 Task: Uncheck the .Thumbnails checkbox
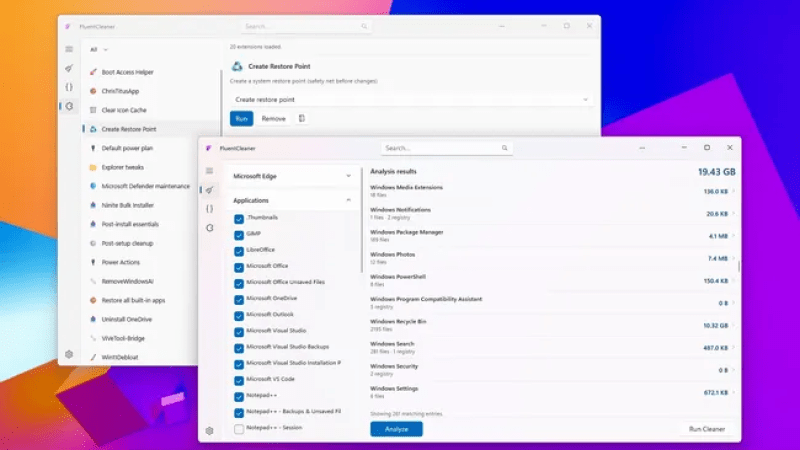point(239,219)
